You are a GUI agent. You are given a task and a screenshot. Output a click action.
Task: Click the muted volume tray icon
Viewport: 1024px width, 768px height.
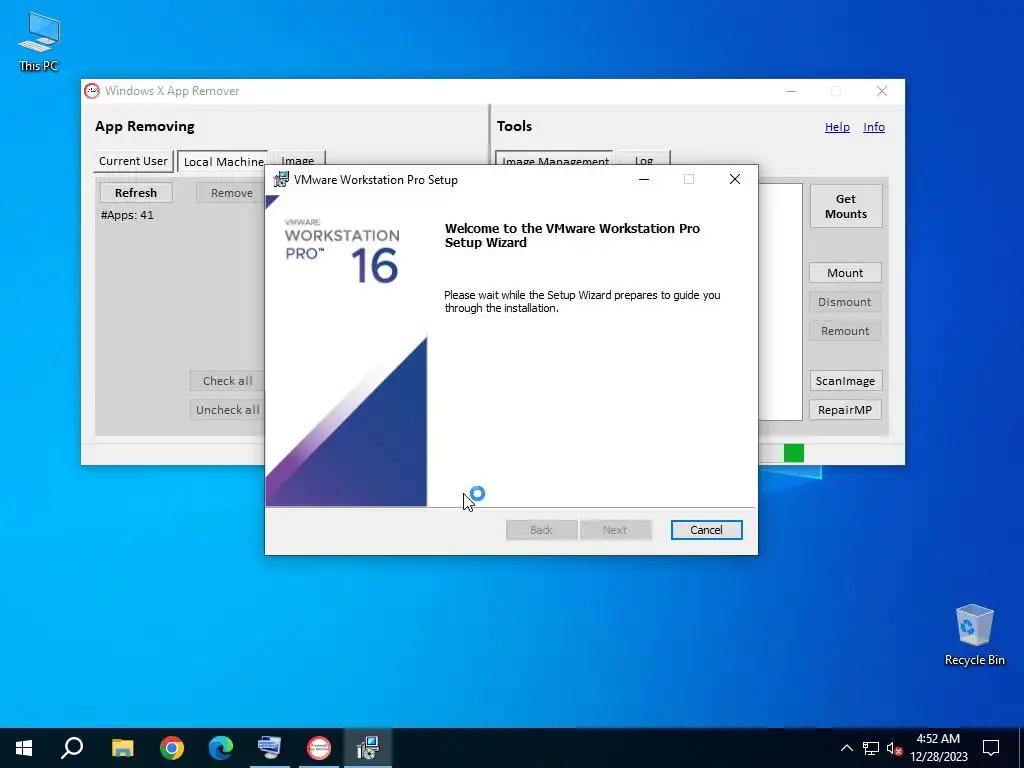[894, 748]
